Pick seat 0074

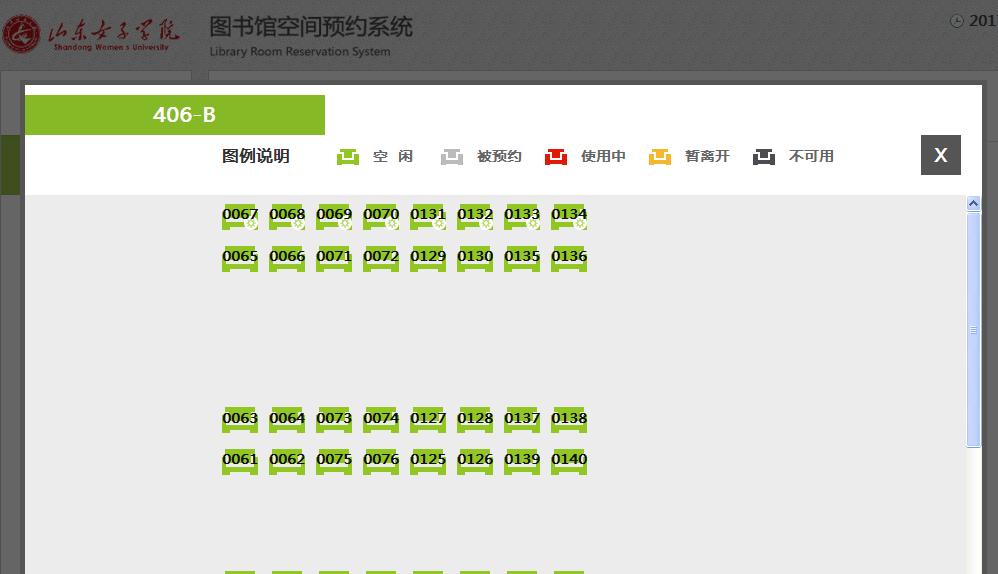click(381, 421)
